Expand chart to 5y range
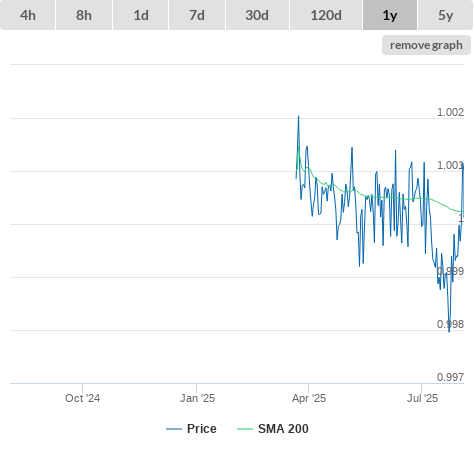 coord(445,15)
